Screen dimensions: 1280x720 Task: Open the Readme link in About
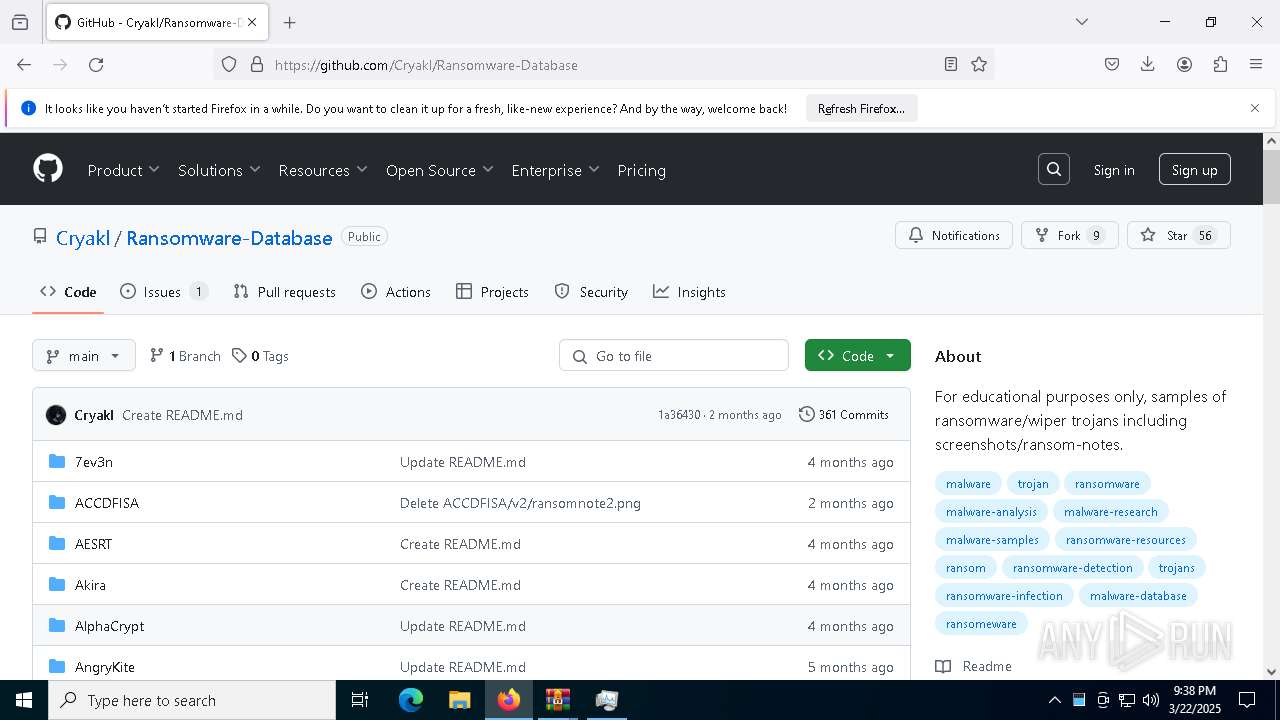[974, 666]
